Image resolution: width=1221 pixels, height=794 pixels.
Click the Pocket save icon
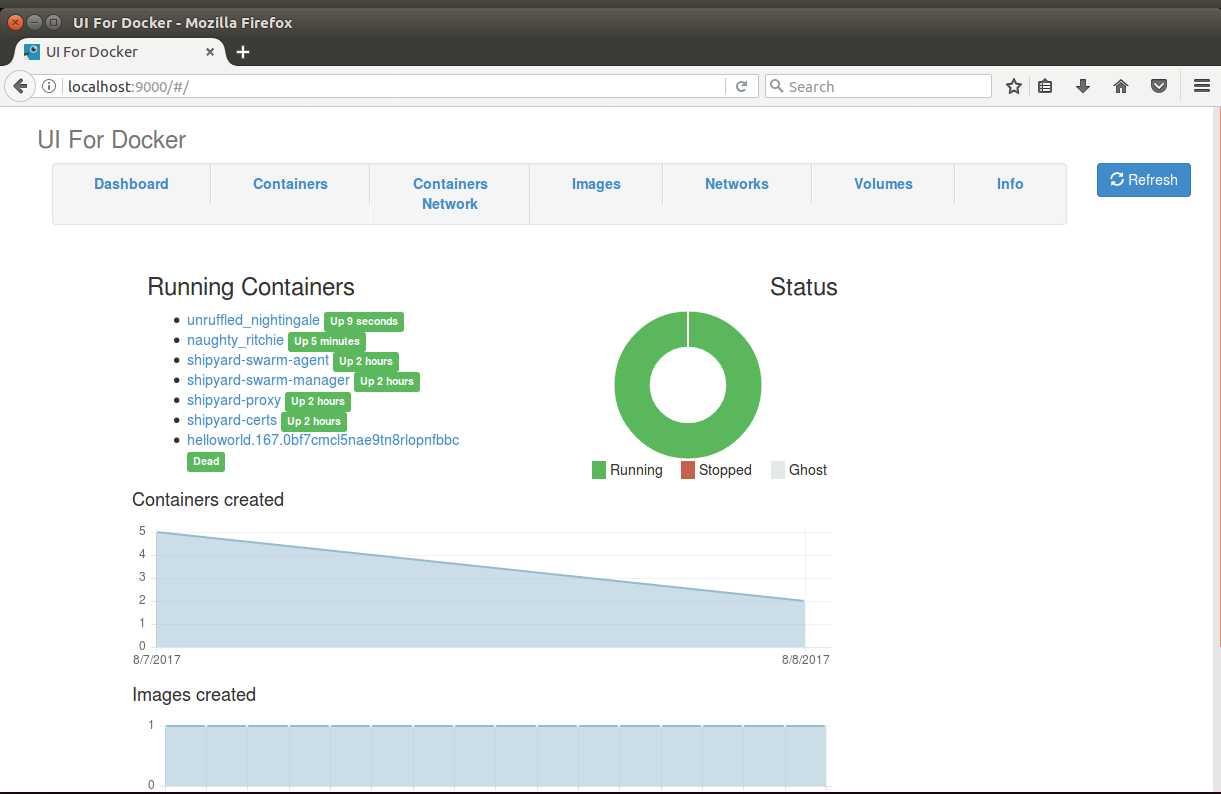click(1159, 86)
